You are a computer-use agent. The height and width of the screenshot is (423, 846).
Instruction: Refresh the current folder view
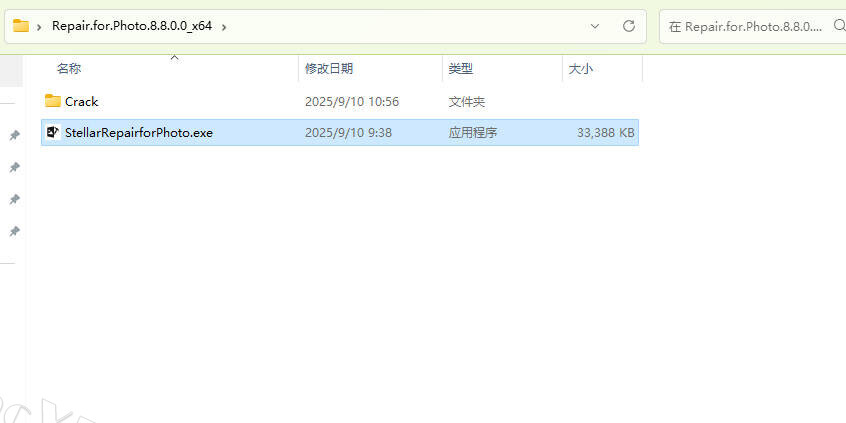pos(629,26)
